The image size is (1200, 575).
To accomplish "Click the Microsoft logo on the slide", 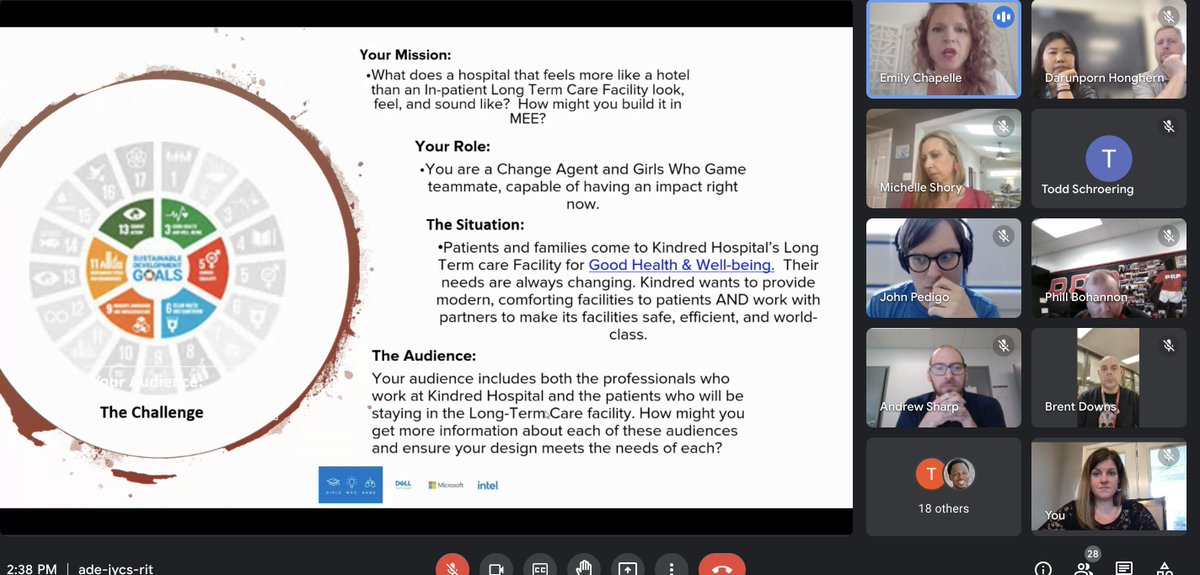I will tap(446, 485).
